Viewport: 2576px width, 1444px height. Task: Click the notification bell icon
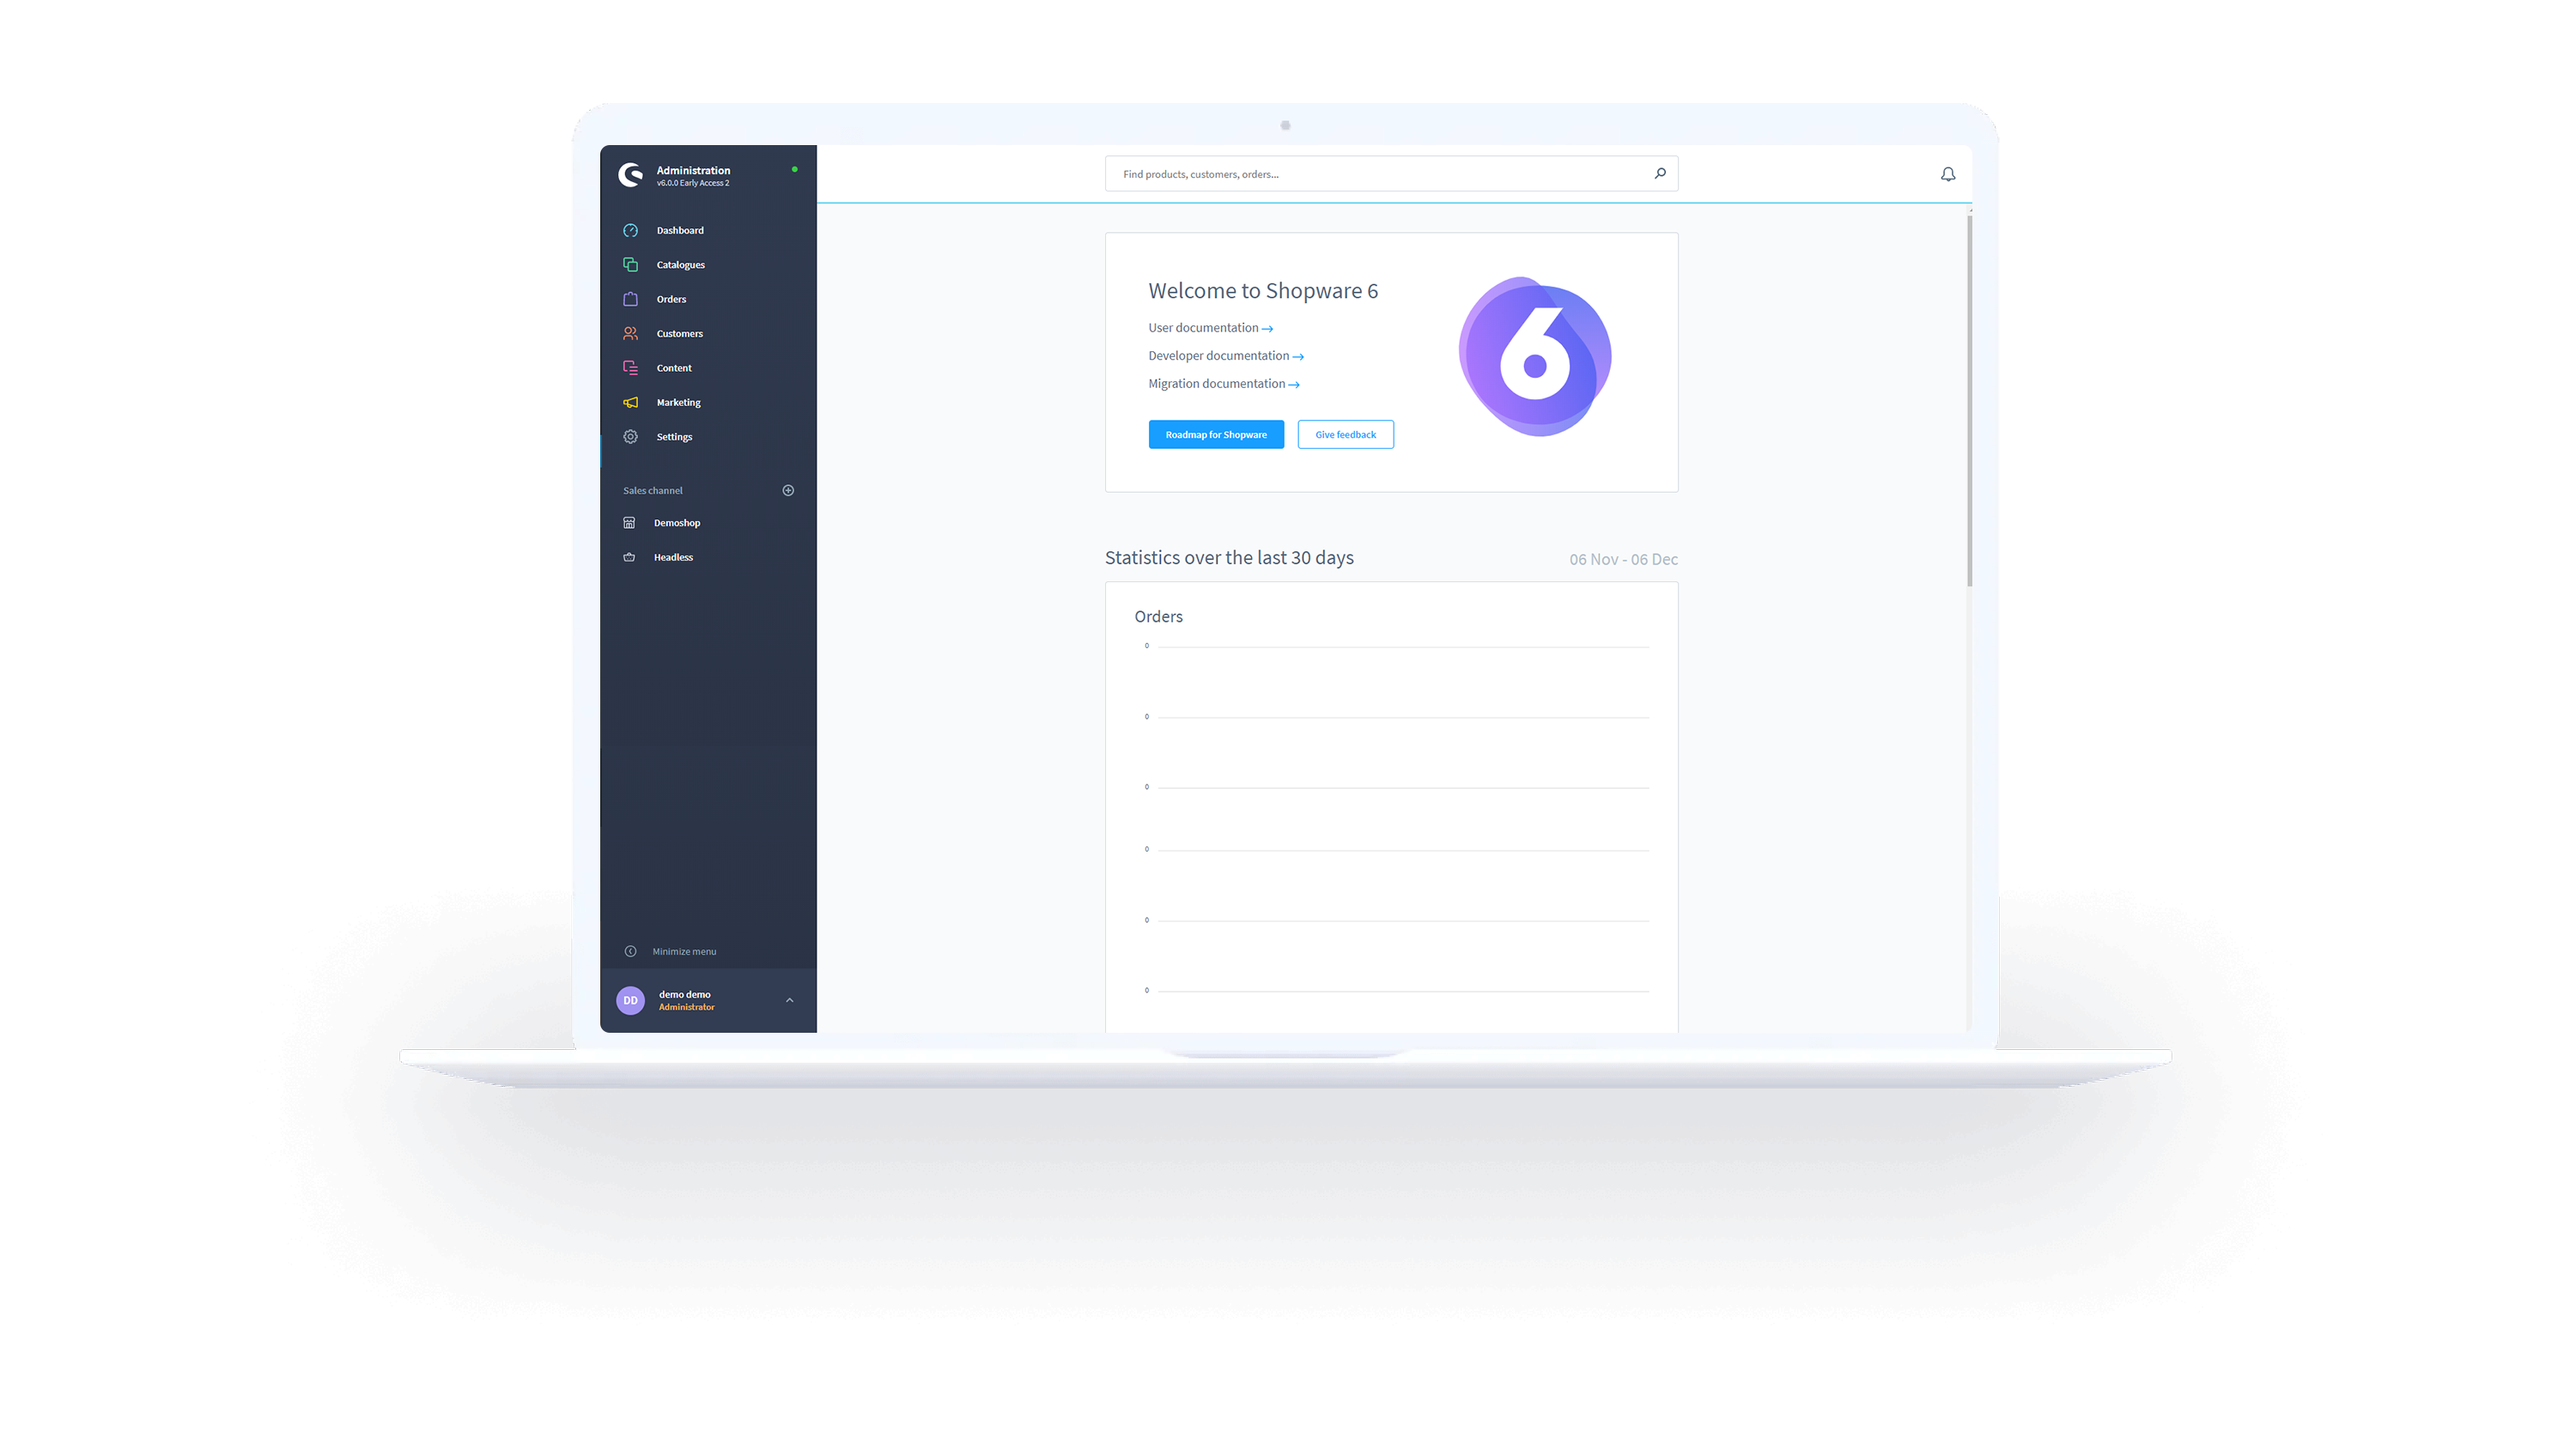pyautogui.click(x=1948, y=173)
